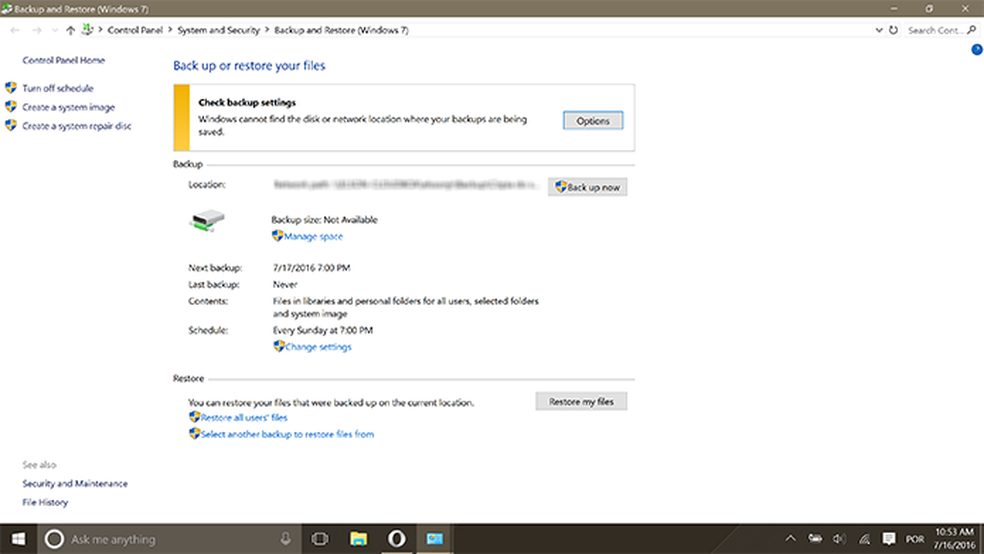Click the volume speaker tray icon
This screenshot has height=554, width=984.
point(840,539)
